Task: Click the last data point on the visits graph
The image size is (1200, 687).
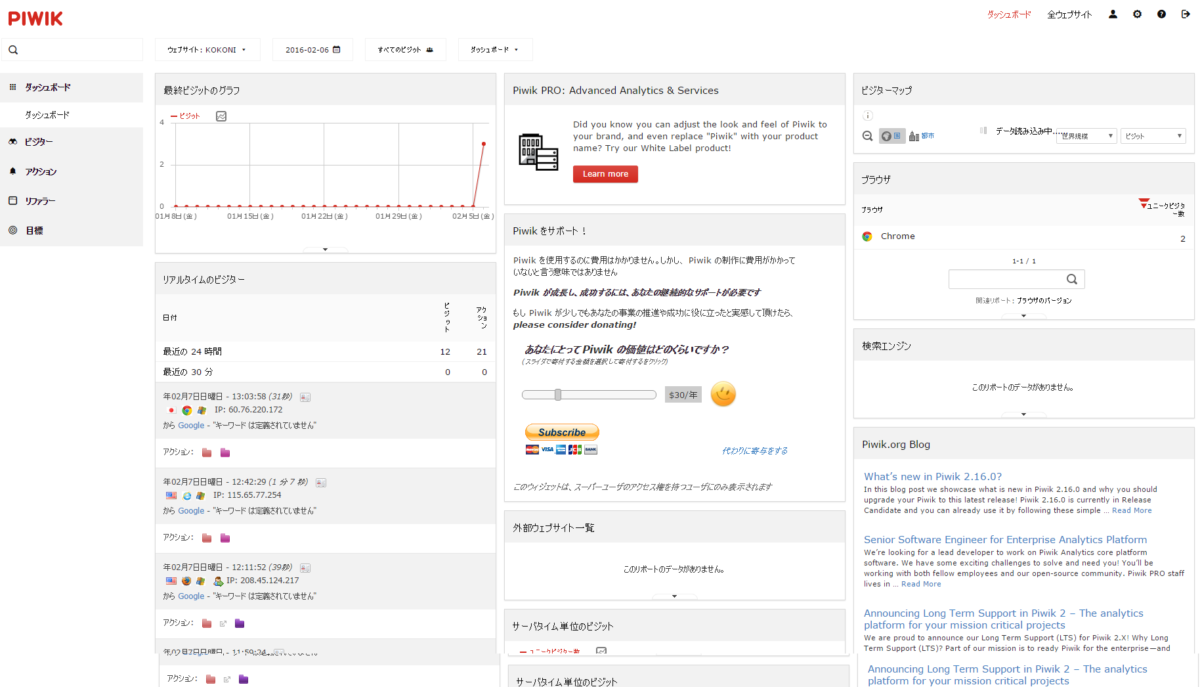Action: (484, 144)
